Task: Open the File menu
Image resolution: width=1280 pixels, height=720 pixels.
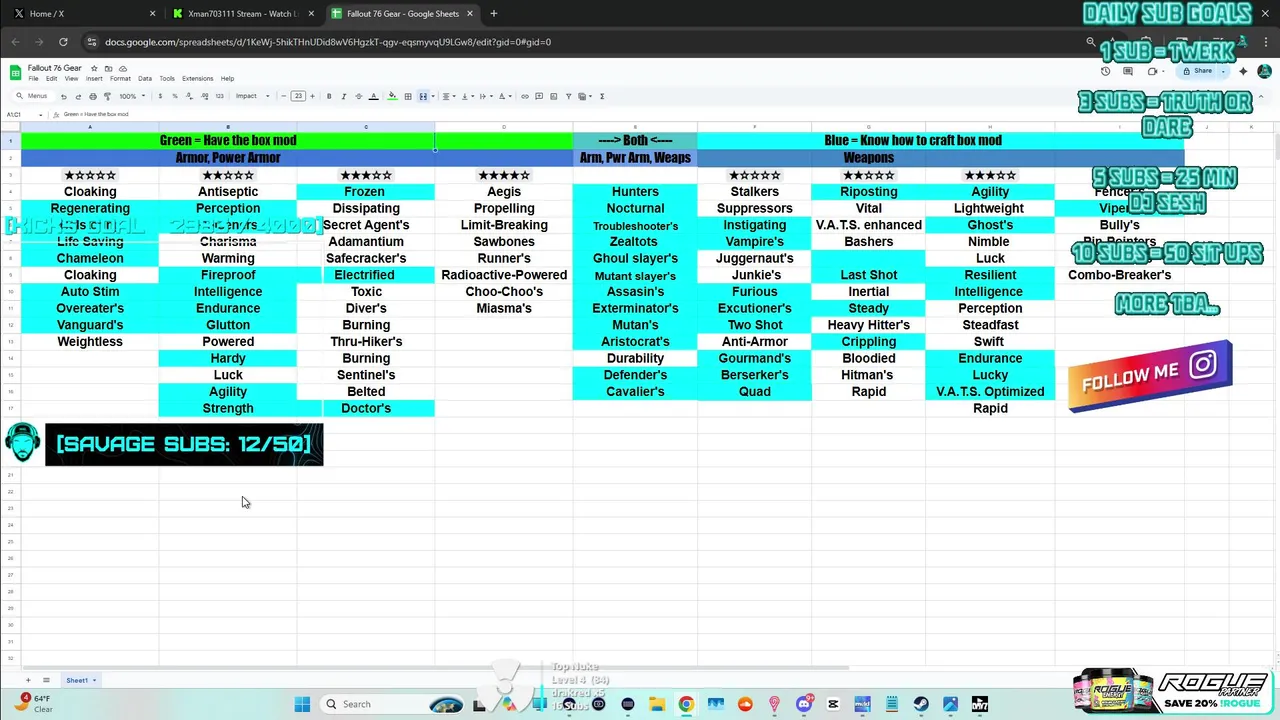Action: point(33,78)
